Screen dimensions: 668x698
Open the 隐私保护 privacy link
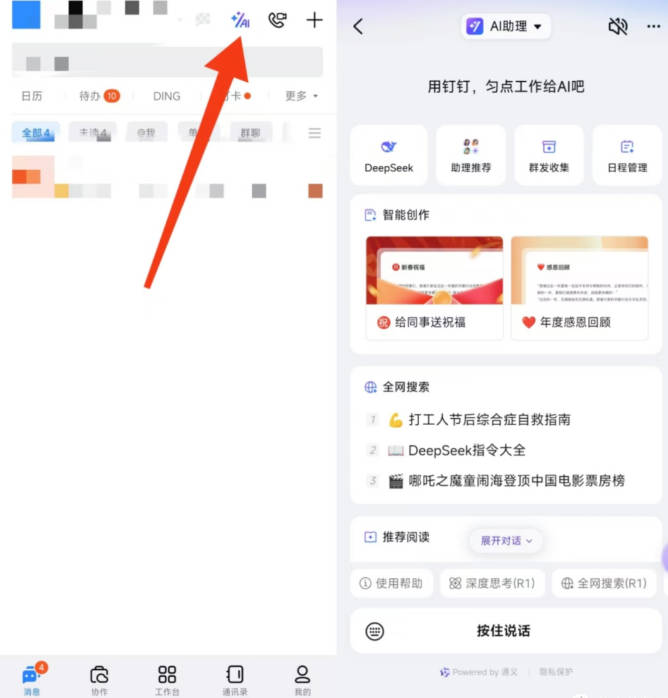coord(556,672)
